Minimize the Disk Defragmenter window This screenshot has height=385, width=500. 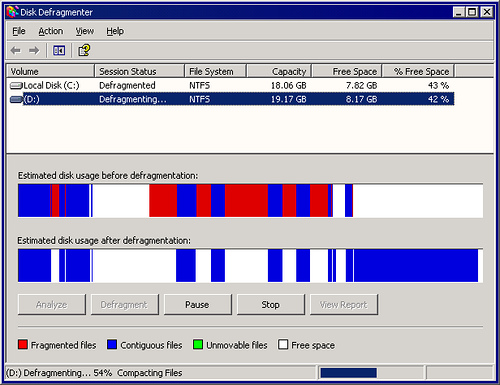(x=459, y=12)
